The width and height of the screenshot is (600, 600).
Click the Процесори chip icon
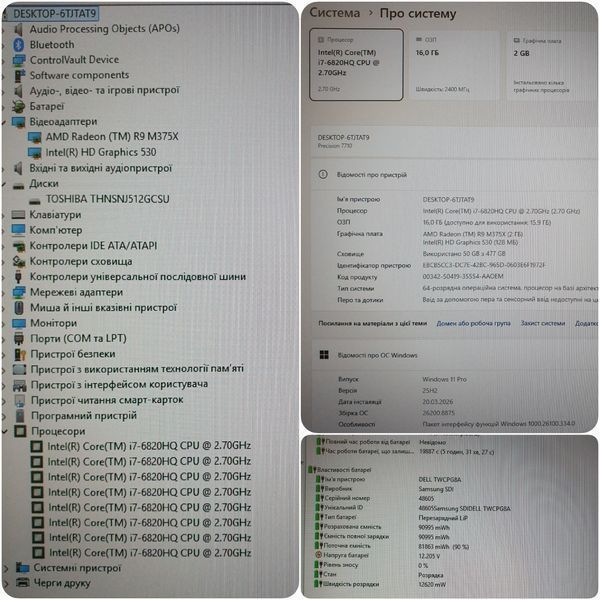click(x=20, y=432)
